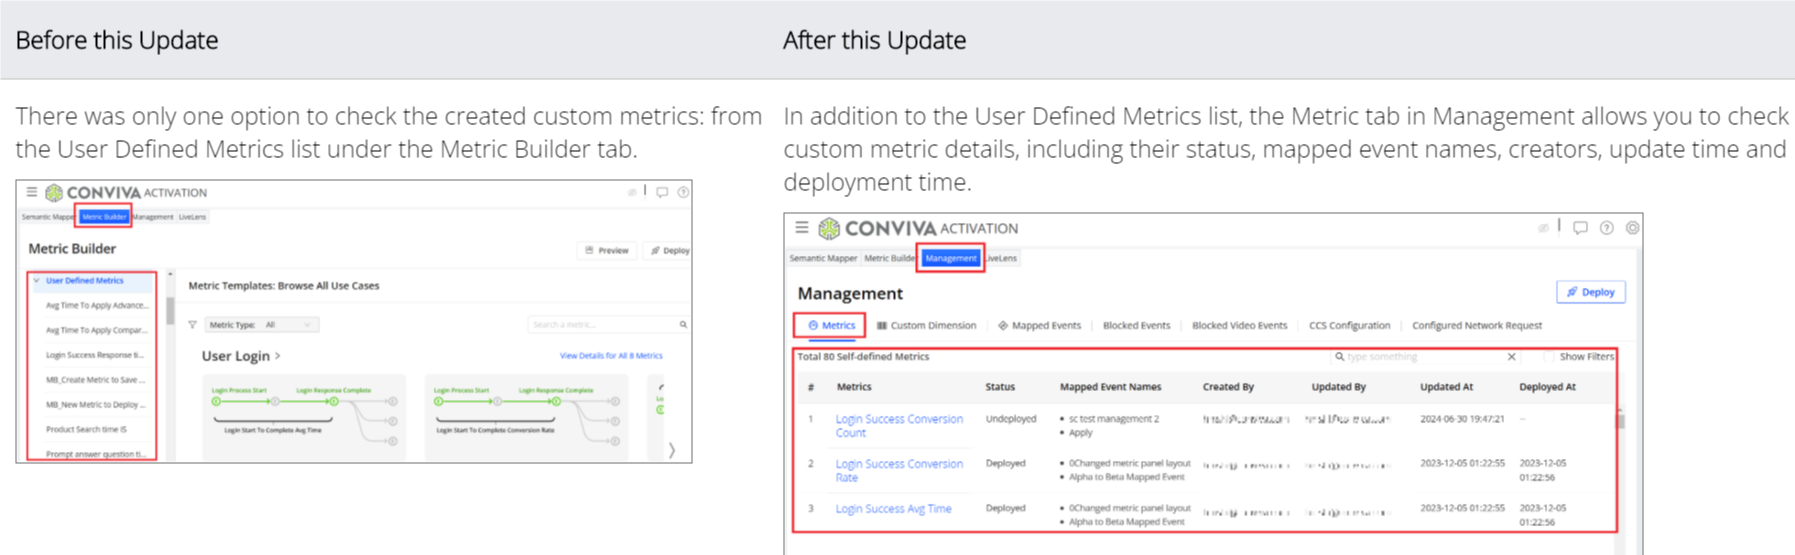Open hamburger menu in Metric Builder screenshot

32,192
